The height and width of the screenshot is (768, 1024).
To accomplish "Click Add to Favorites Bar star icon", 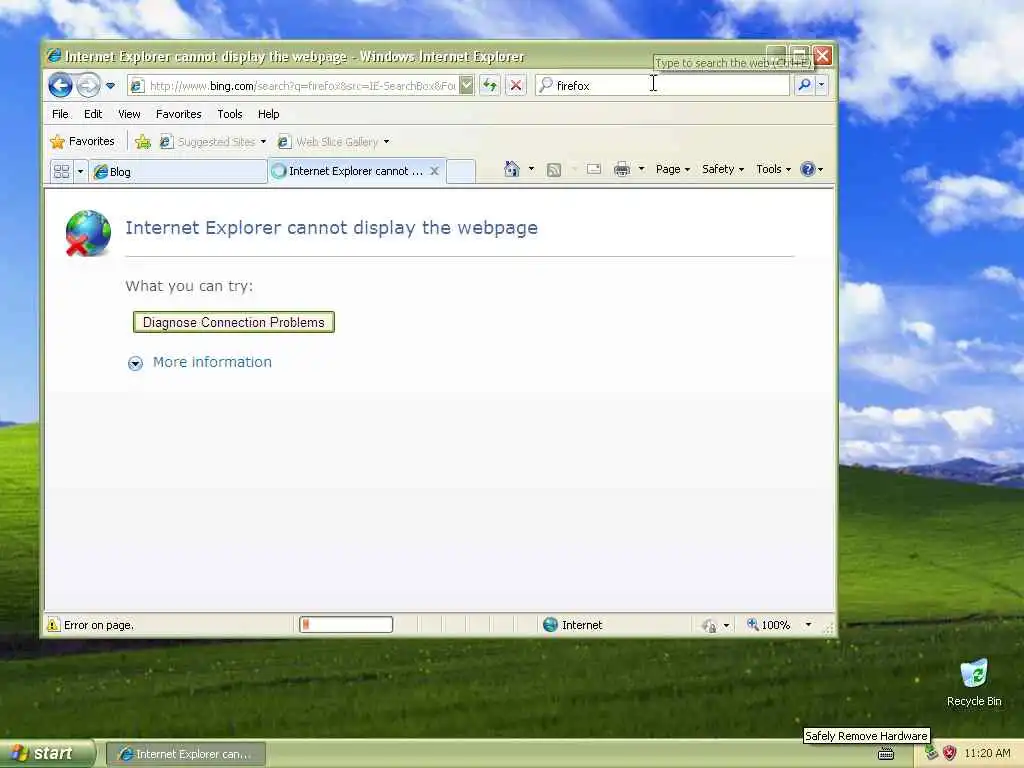I will [143, 141].
